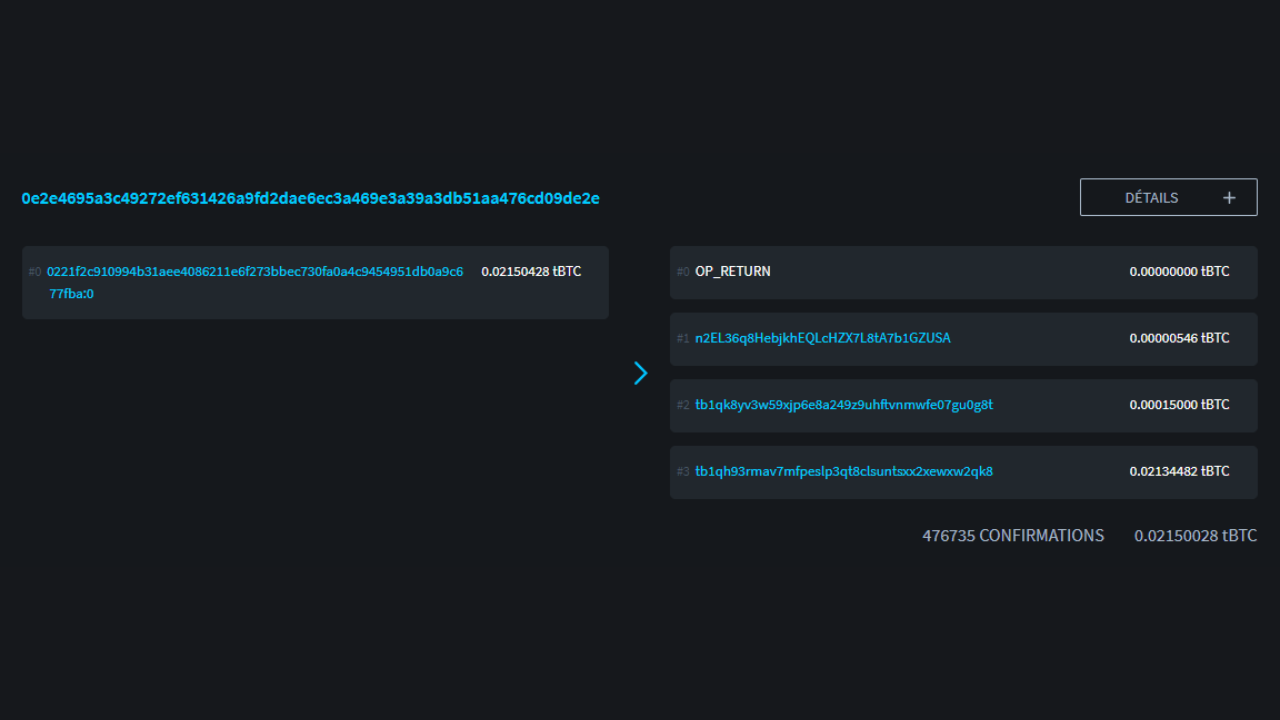Click the #2 output index label
The height and width of the screenshot is (720, 1280).
tap(683, 405)
